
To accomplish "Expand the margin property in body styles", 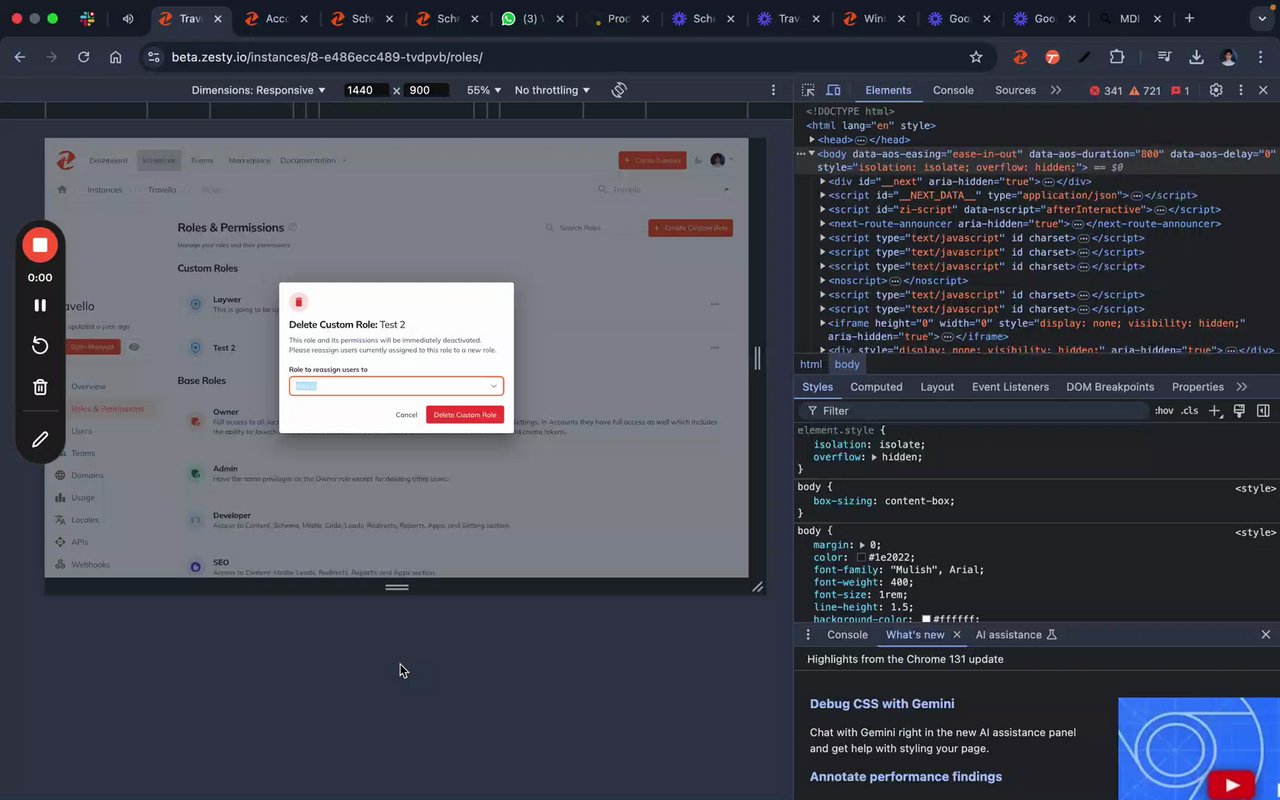I will click(x=863, y=545).
